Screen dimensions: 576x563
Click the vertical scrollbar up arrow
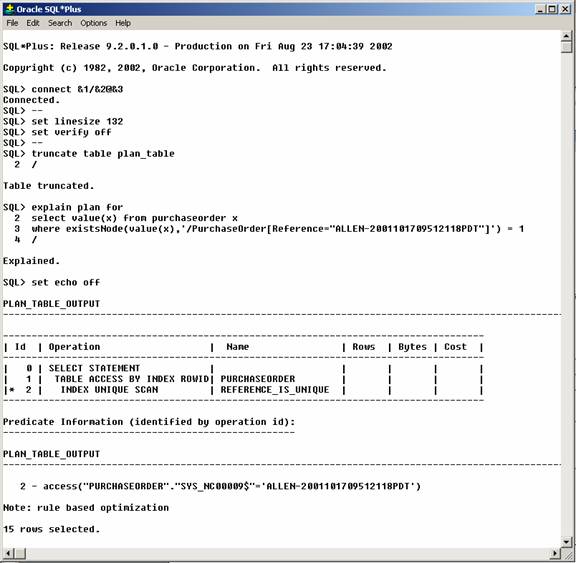pyautogui.click(x=566, y=36)
